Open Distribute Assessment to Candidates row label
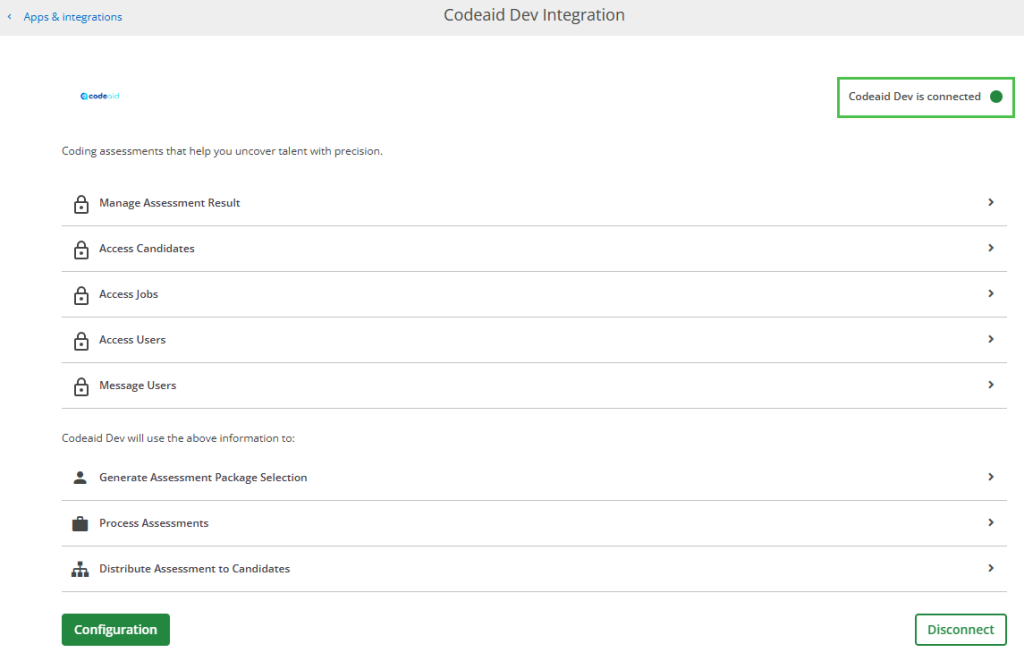1024x661 pixels. [x=194, y=569]
